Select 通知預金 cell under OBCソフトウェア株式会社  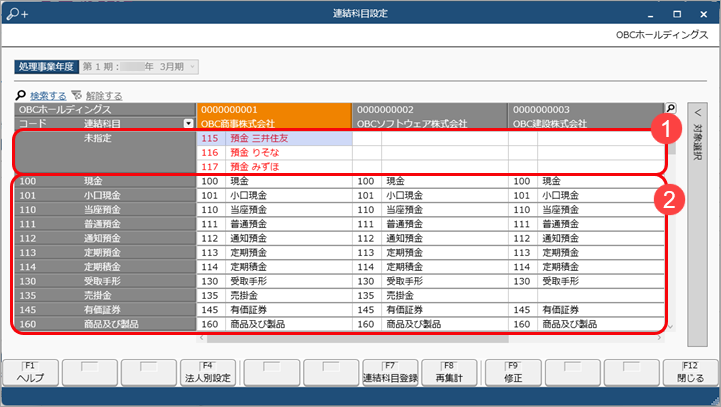[x=445, y=238]
